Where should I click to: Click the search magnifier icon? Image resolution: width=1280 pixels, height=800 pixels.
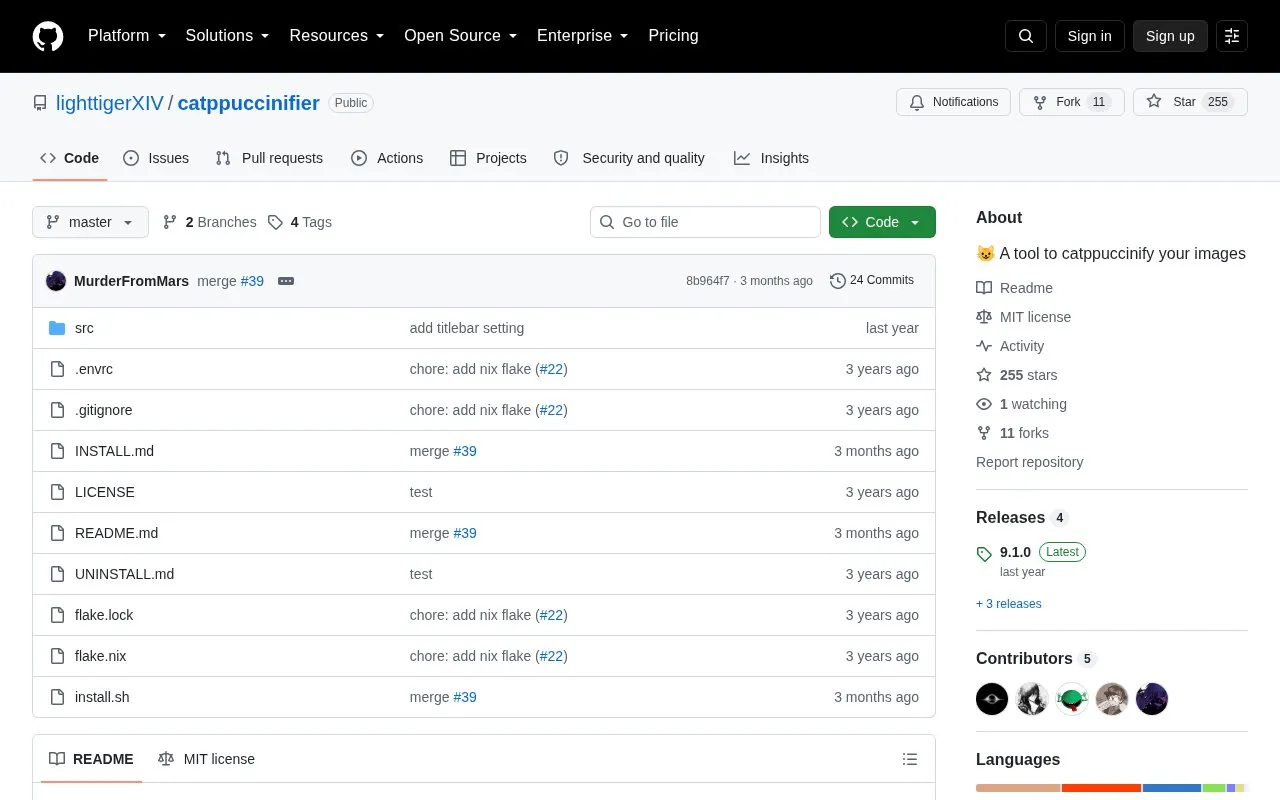(x=1026, y=36)
